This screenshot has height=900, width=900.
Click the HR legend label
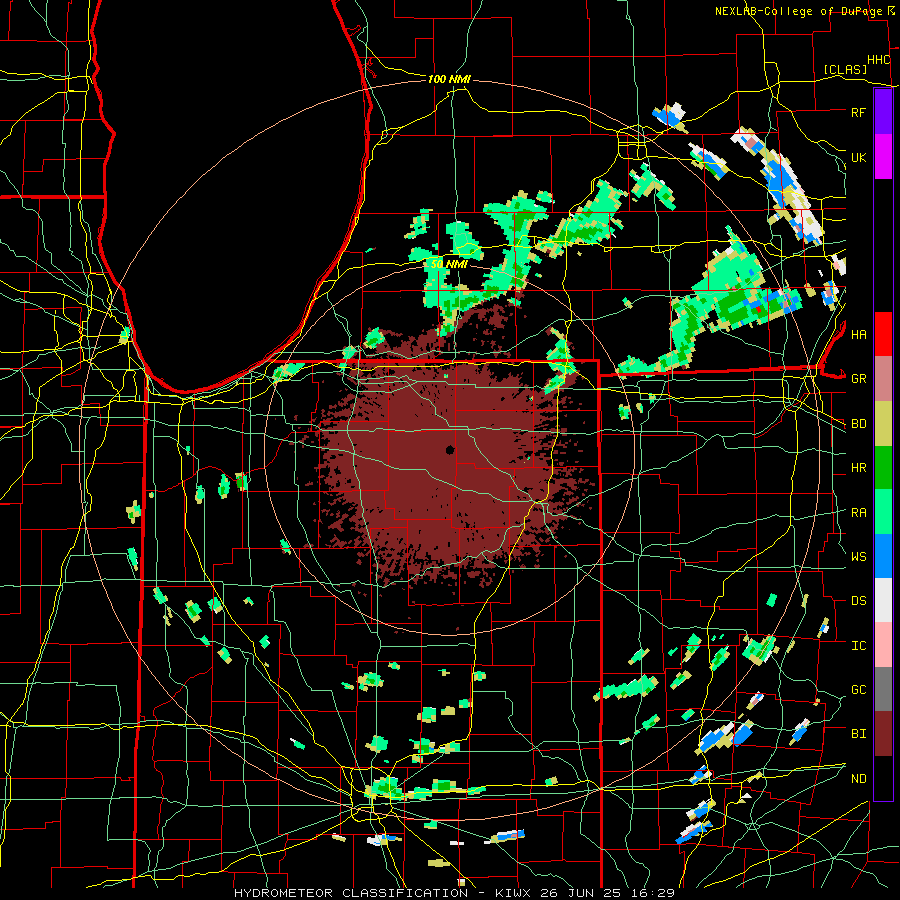[x=859, y=468]
